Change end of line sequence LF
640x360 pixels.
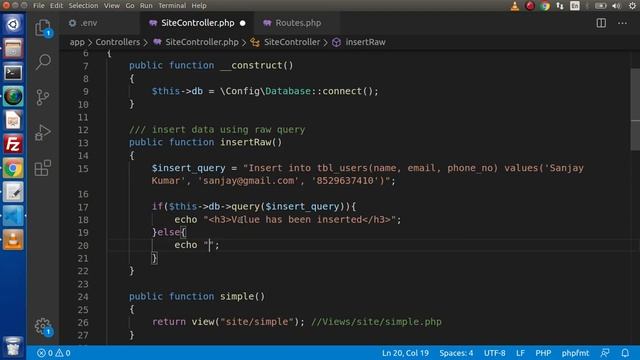(520, 353)
